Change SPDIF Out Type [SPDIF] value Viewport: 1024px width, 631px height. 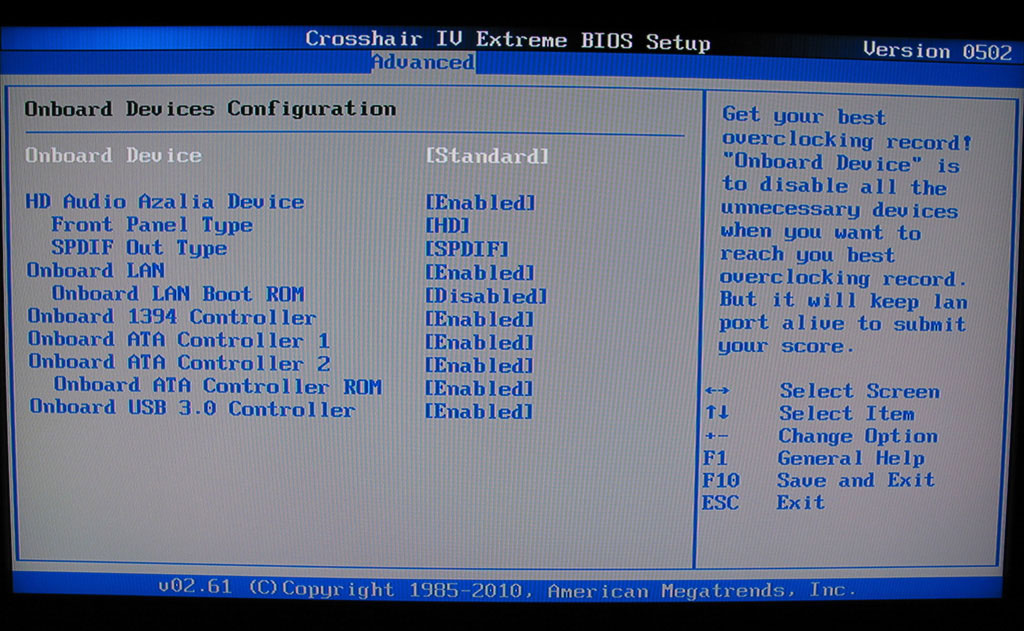467,249
